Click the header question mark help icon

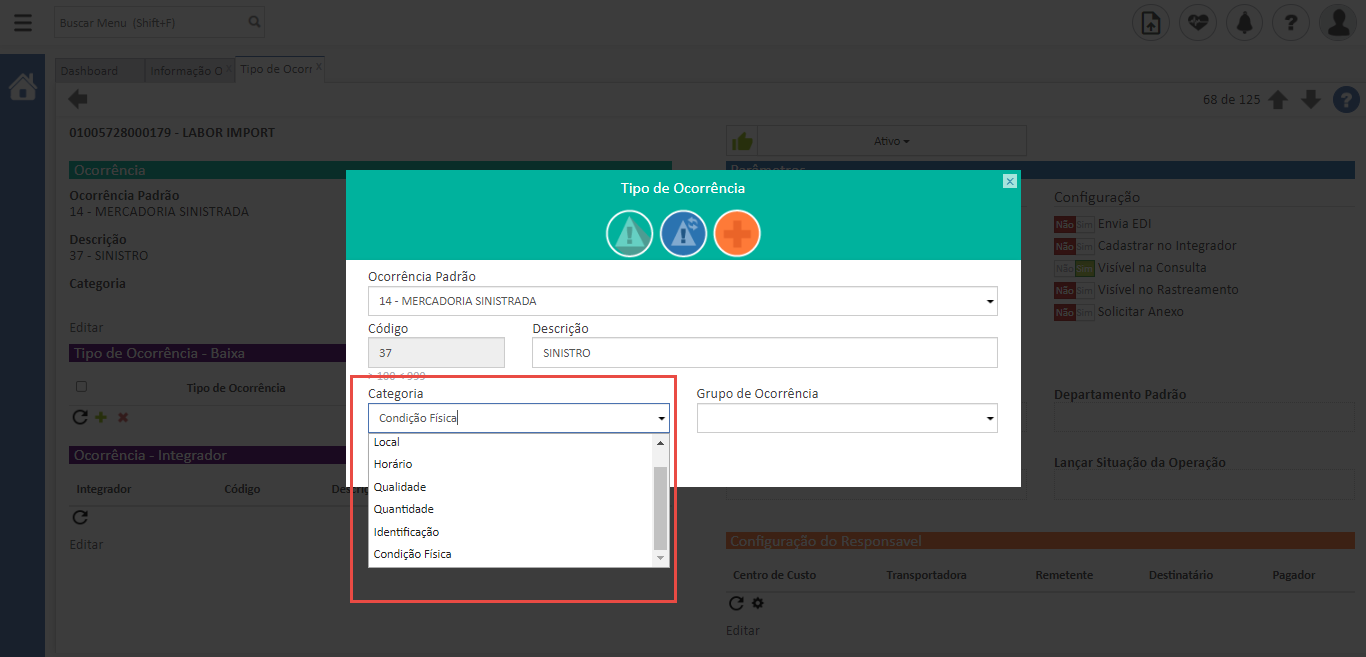click(1291, 22)
